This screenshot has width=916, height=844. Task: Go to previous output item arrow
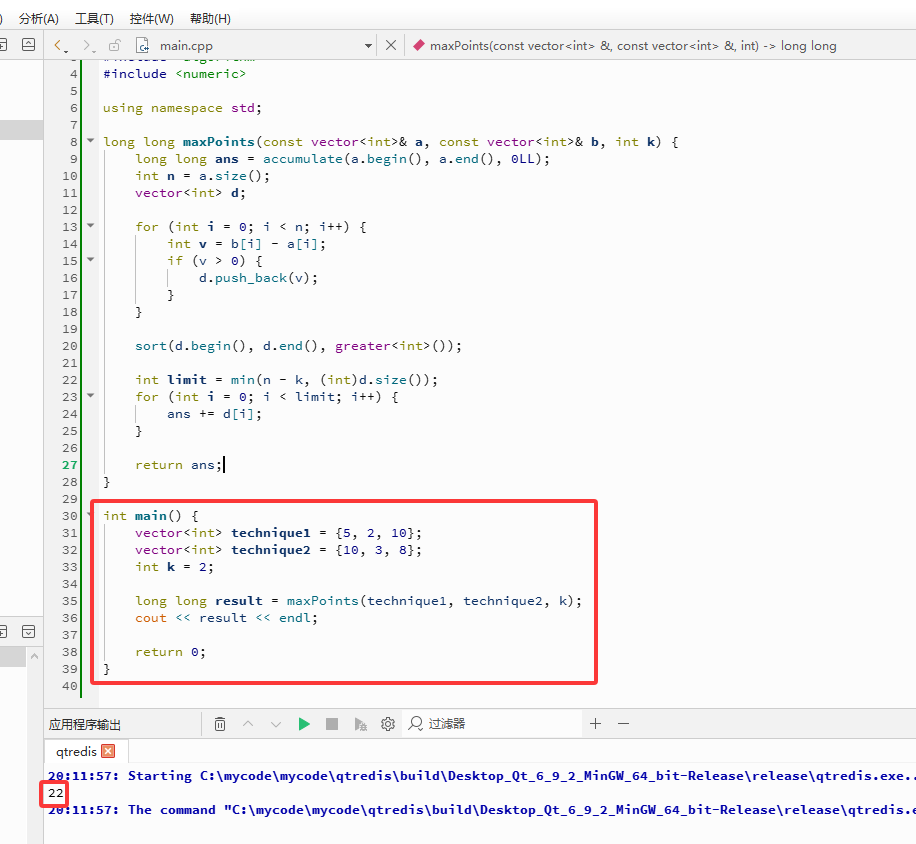[x=248, y=724]
